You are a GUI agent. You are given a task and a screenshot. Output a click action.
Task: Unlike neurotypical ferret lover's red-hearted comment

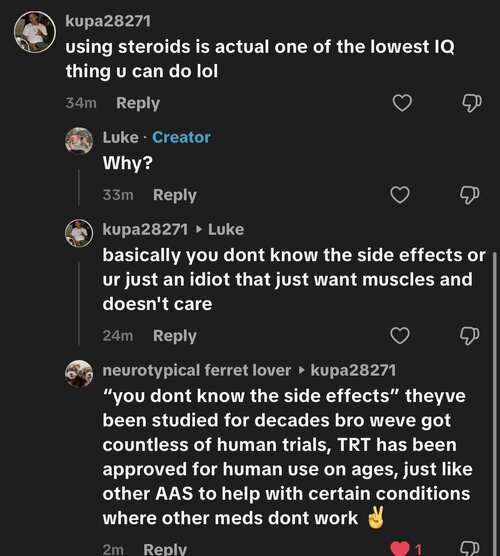click(400, 549)
